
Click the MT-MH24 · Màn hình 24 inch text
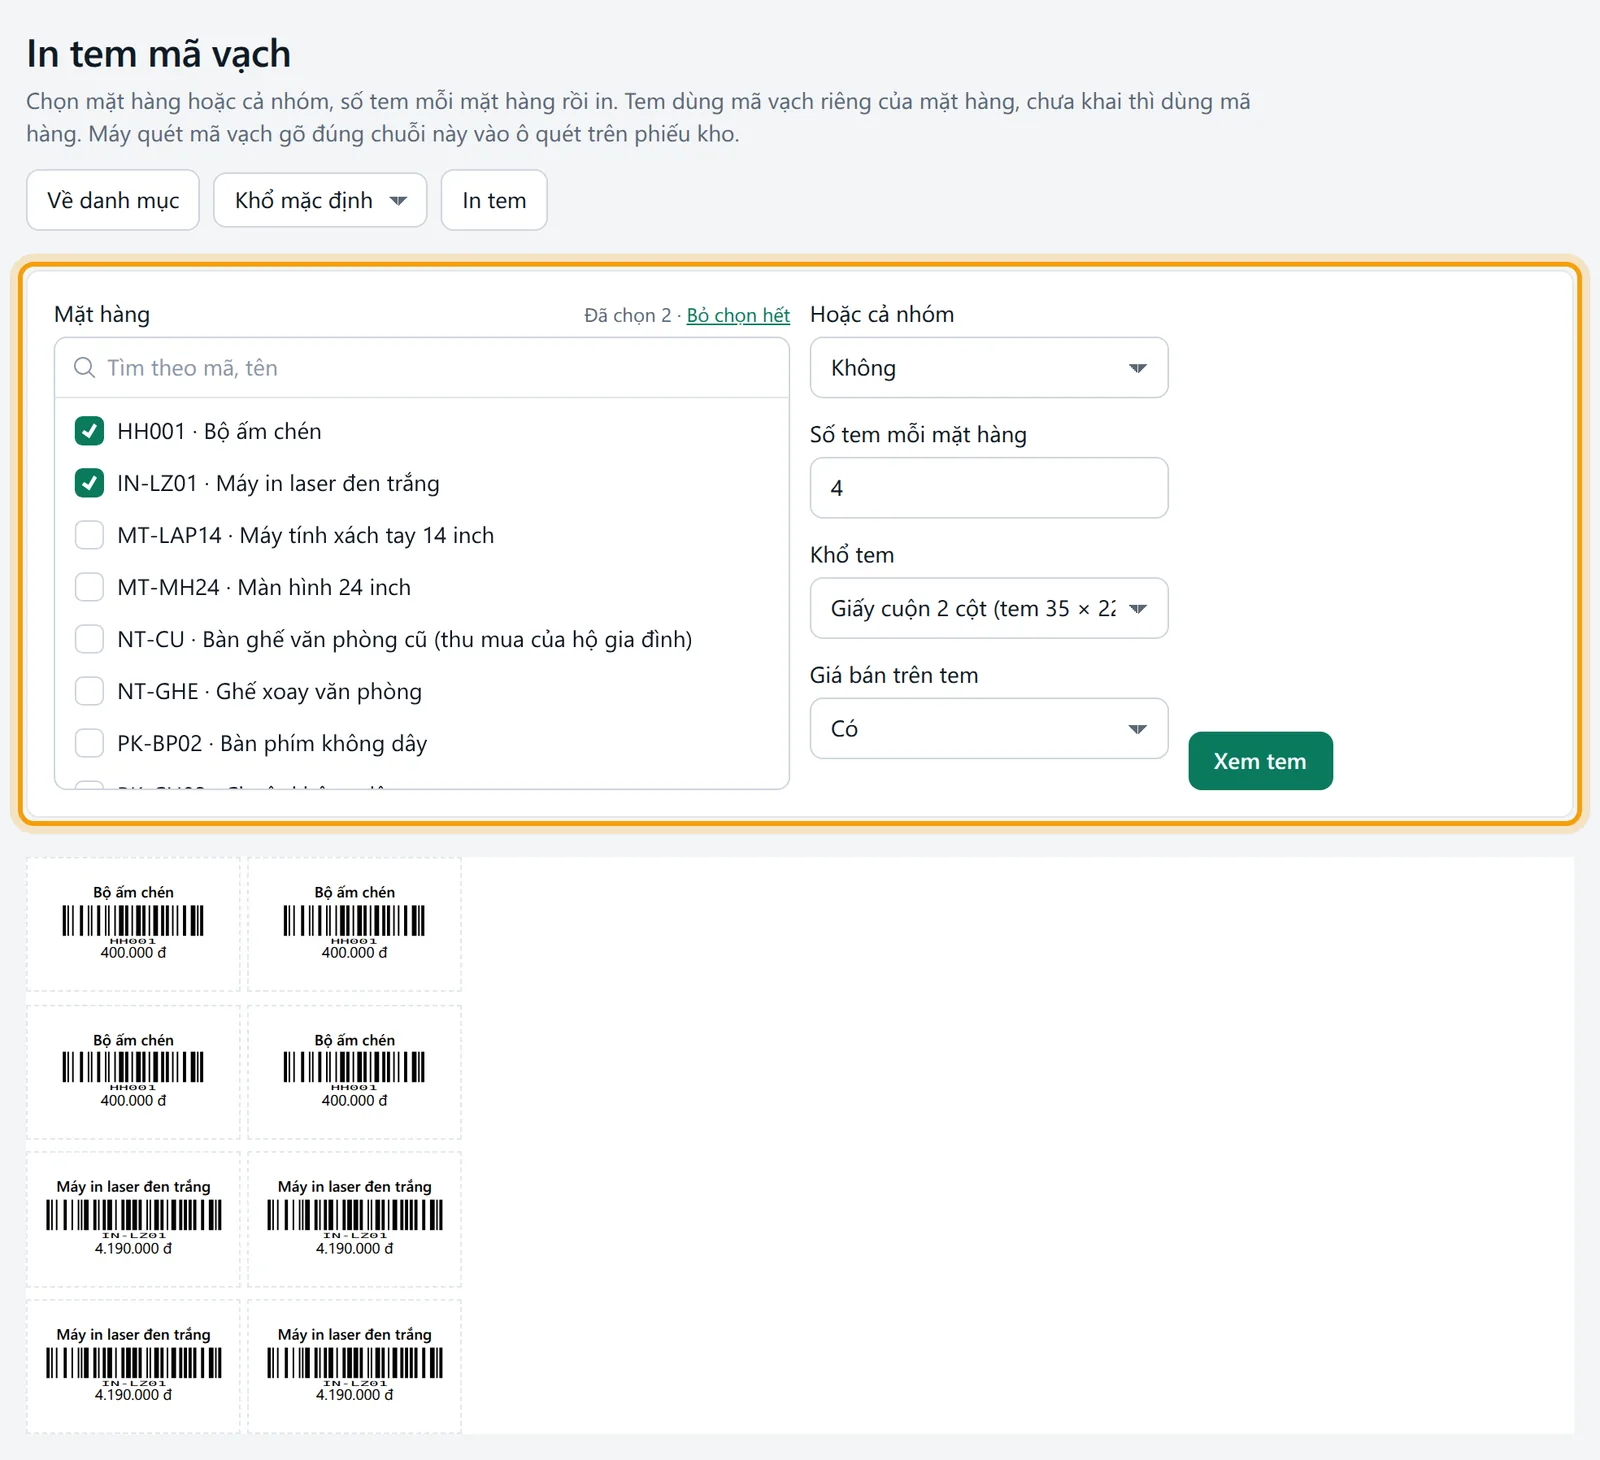[x=264, y=587]
